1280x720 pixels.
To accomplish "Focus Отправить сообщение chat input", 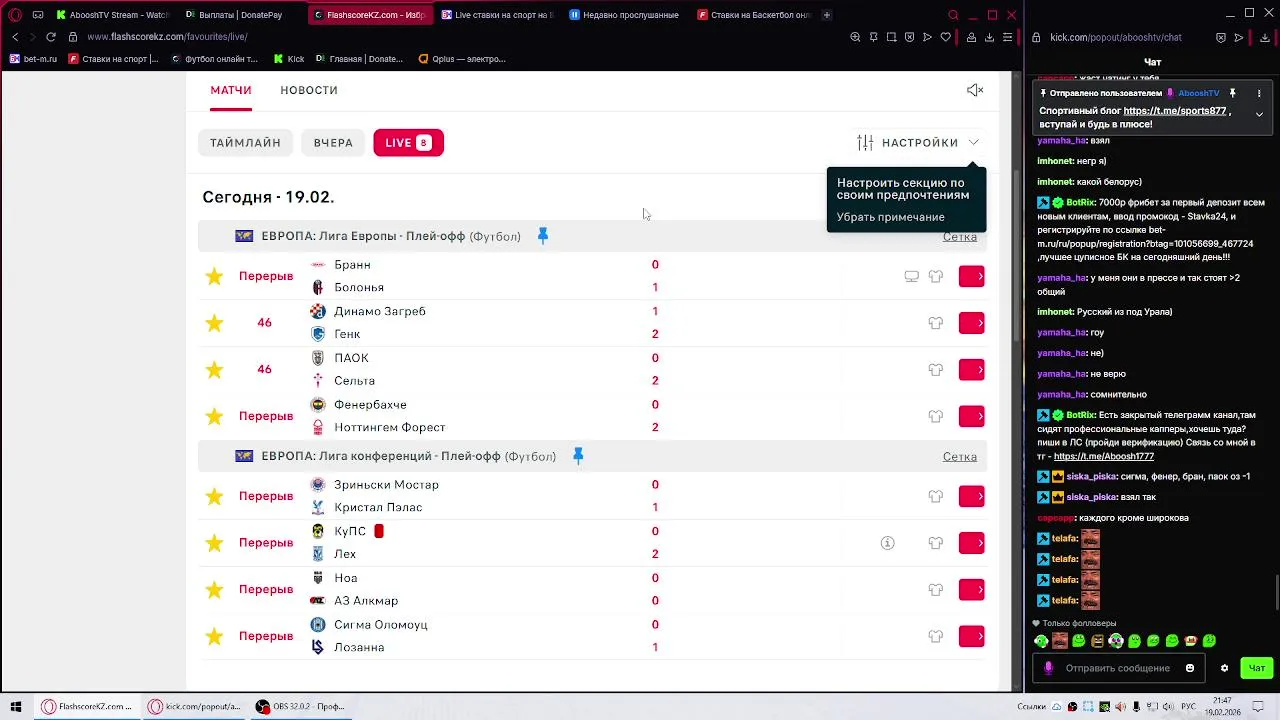I will [x=1117, y=668].
